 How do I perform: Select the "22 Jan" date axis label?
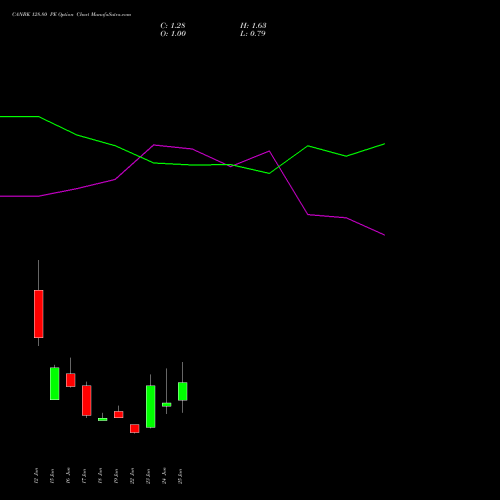pos(132,476)
